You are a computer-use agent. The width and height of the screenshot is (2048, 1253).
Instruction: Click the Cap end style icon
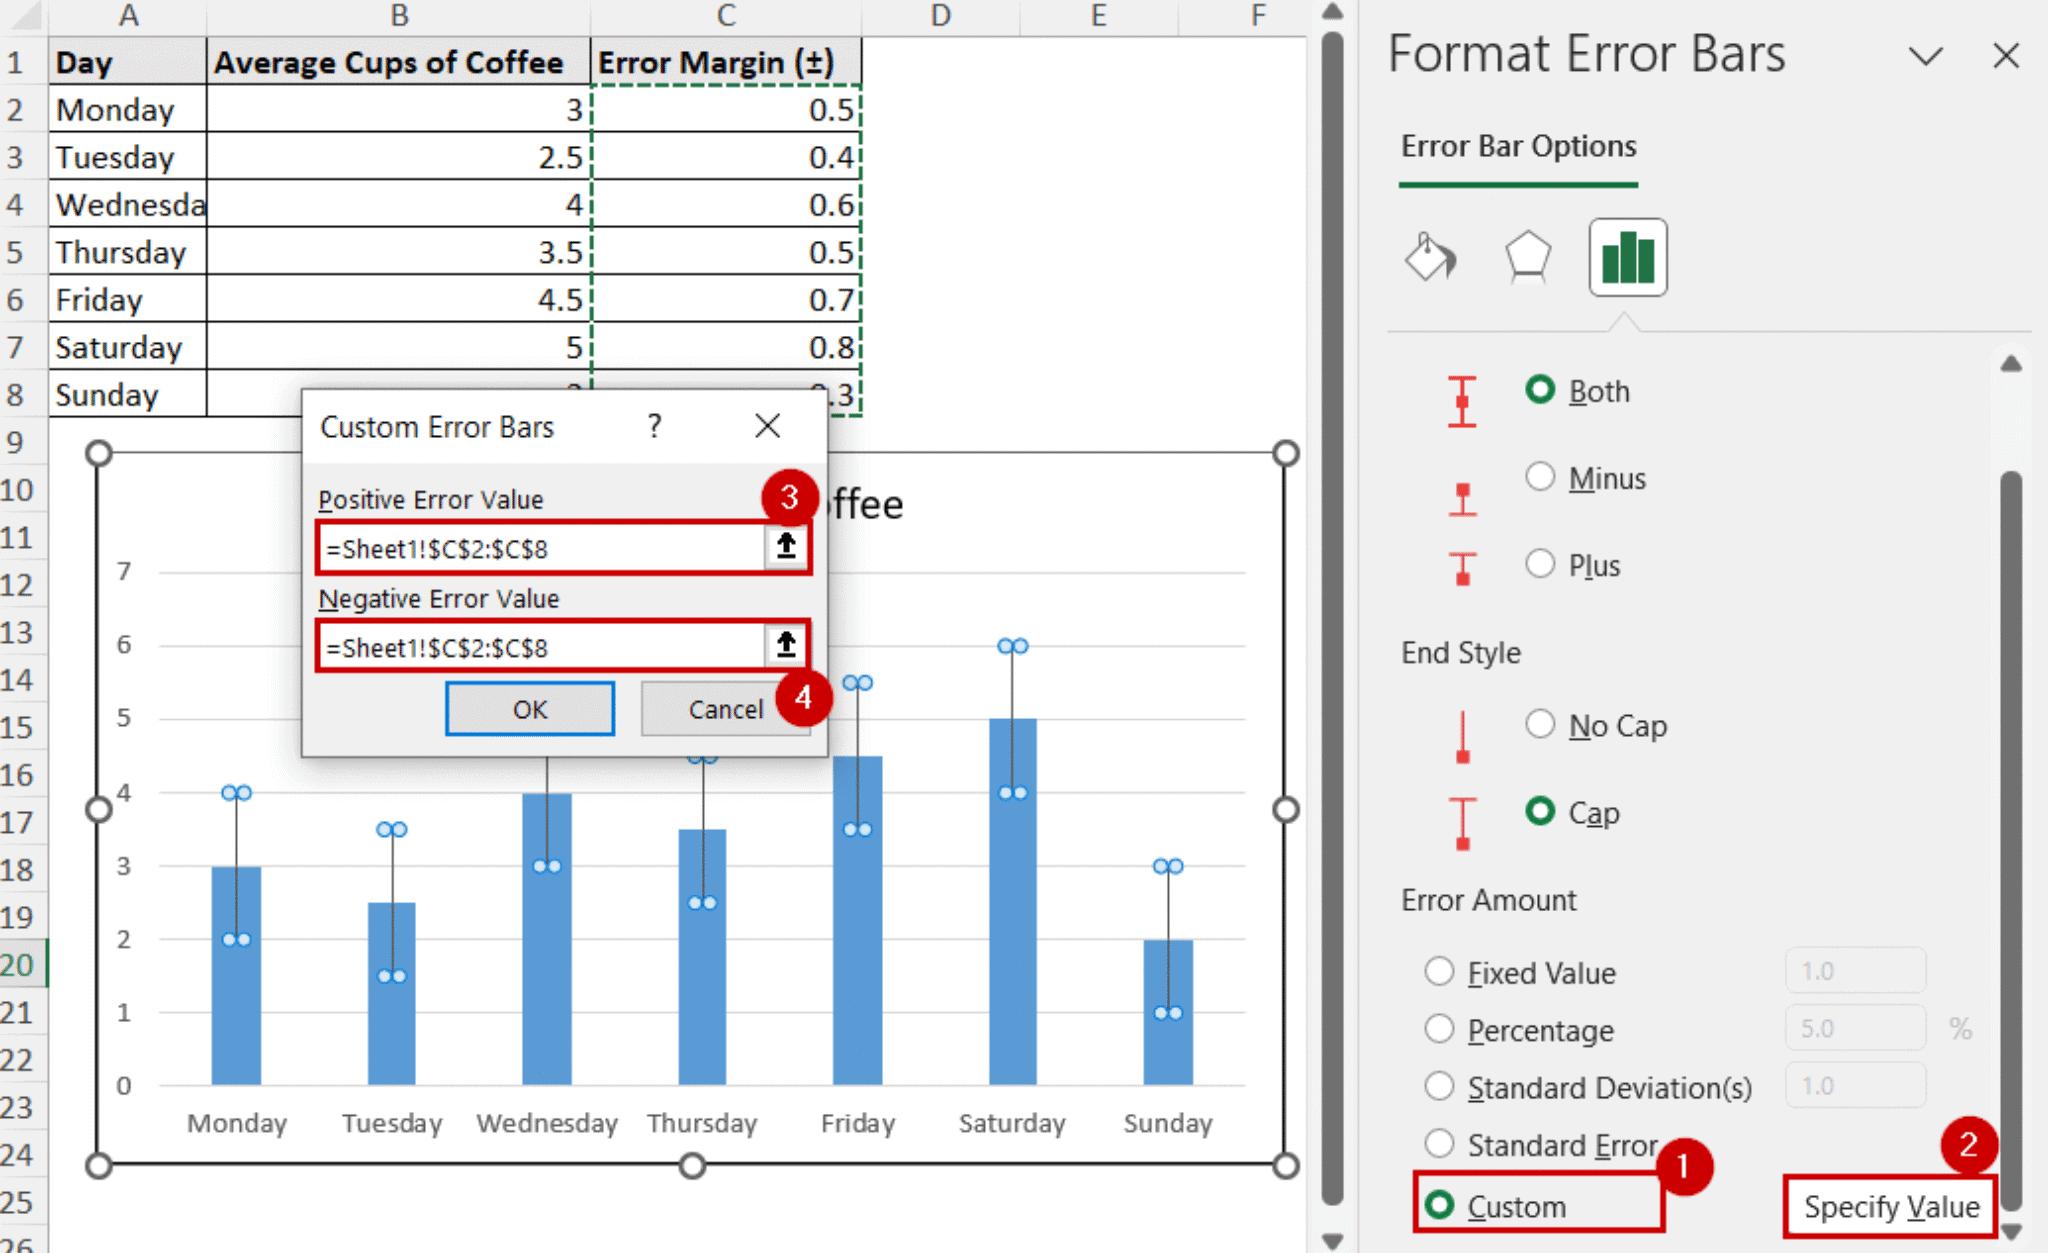[x=1463, y=823]
